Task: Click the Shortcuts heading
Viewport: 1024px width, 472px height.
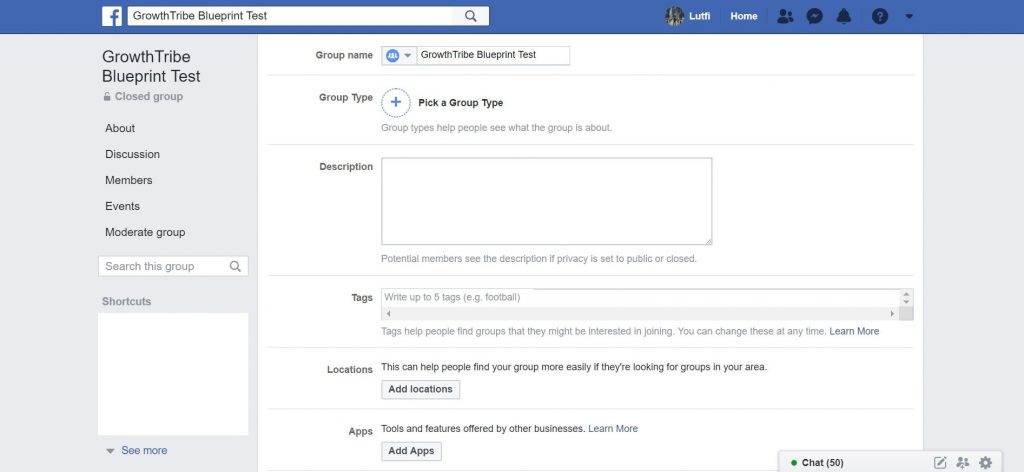Action: [126, 302]
